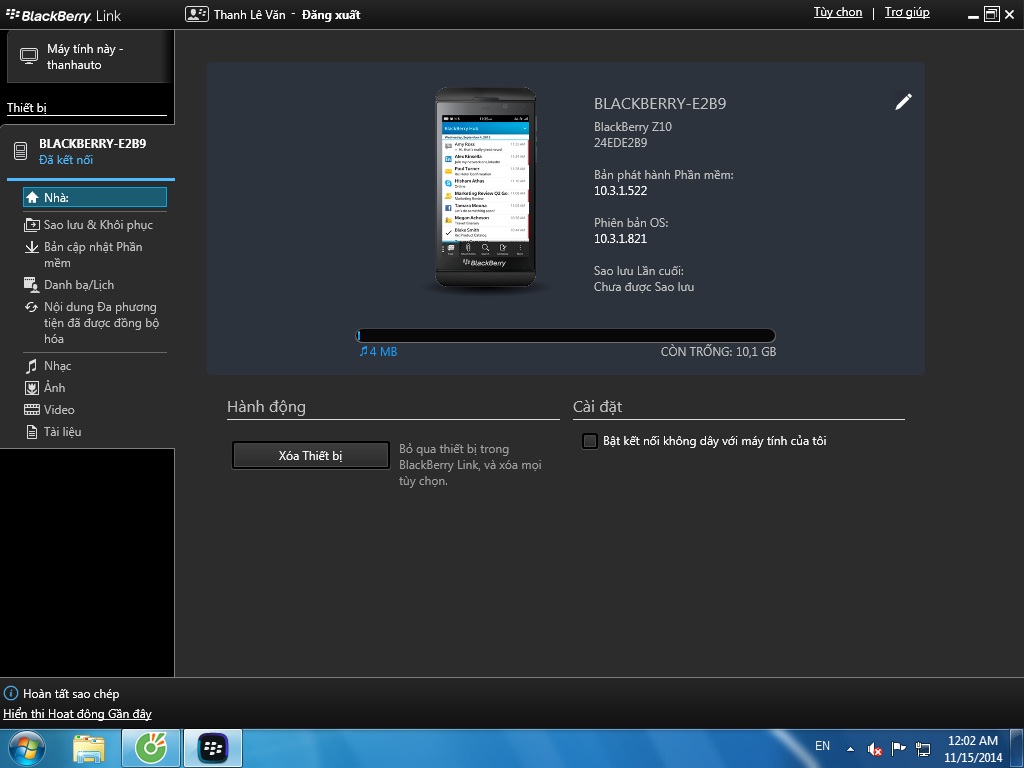This screenshot has width=1024, height=768.
Task: Open the Tùy chọn options link
Action: pos(838,12)
